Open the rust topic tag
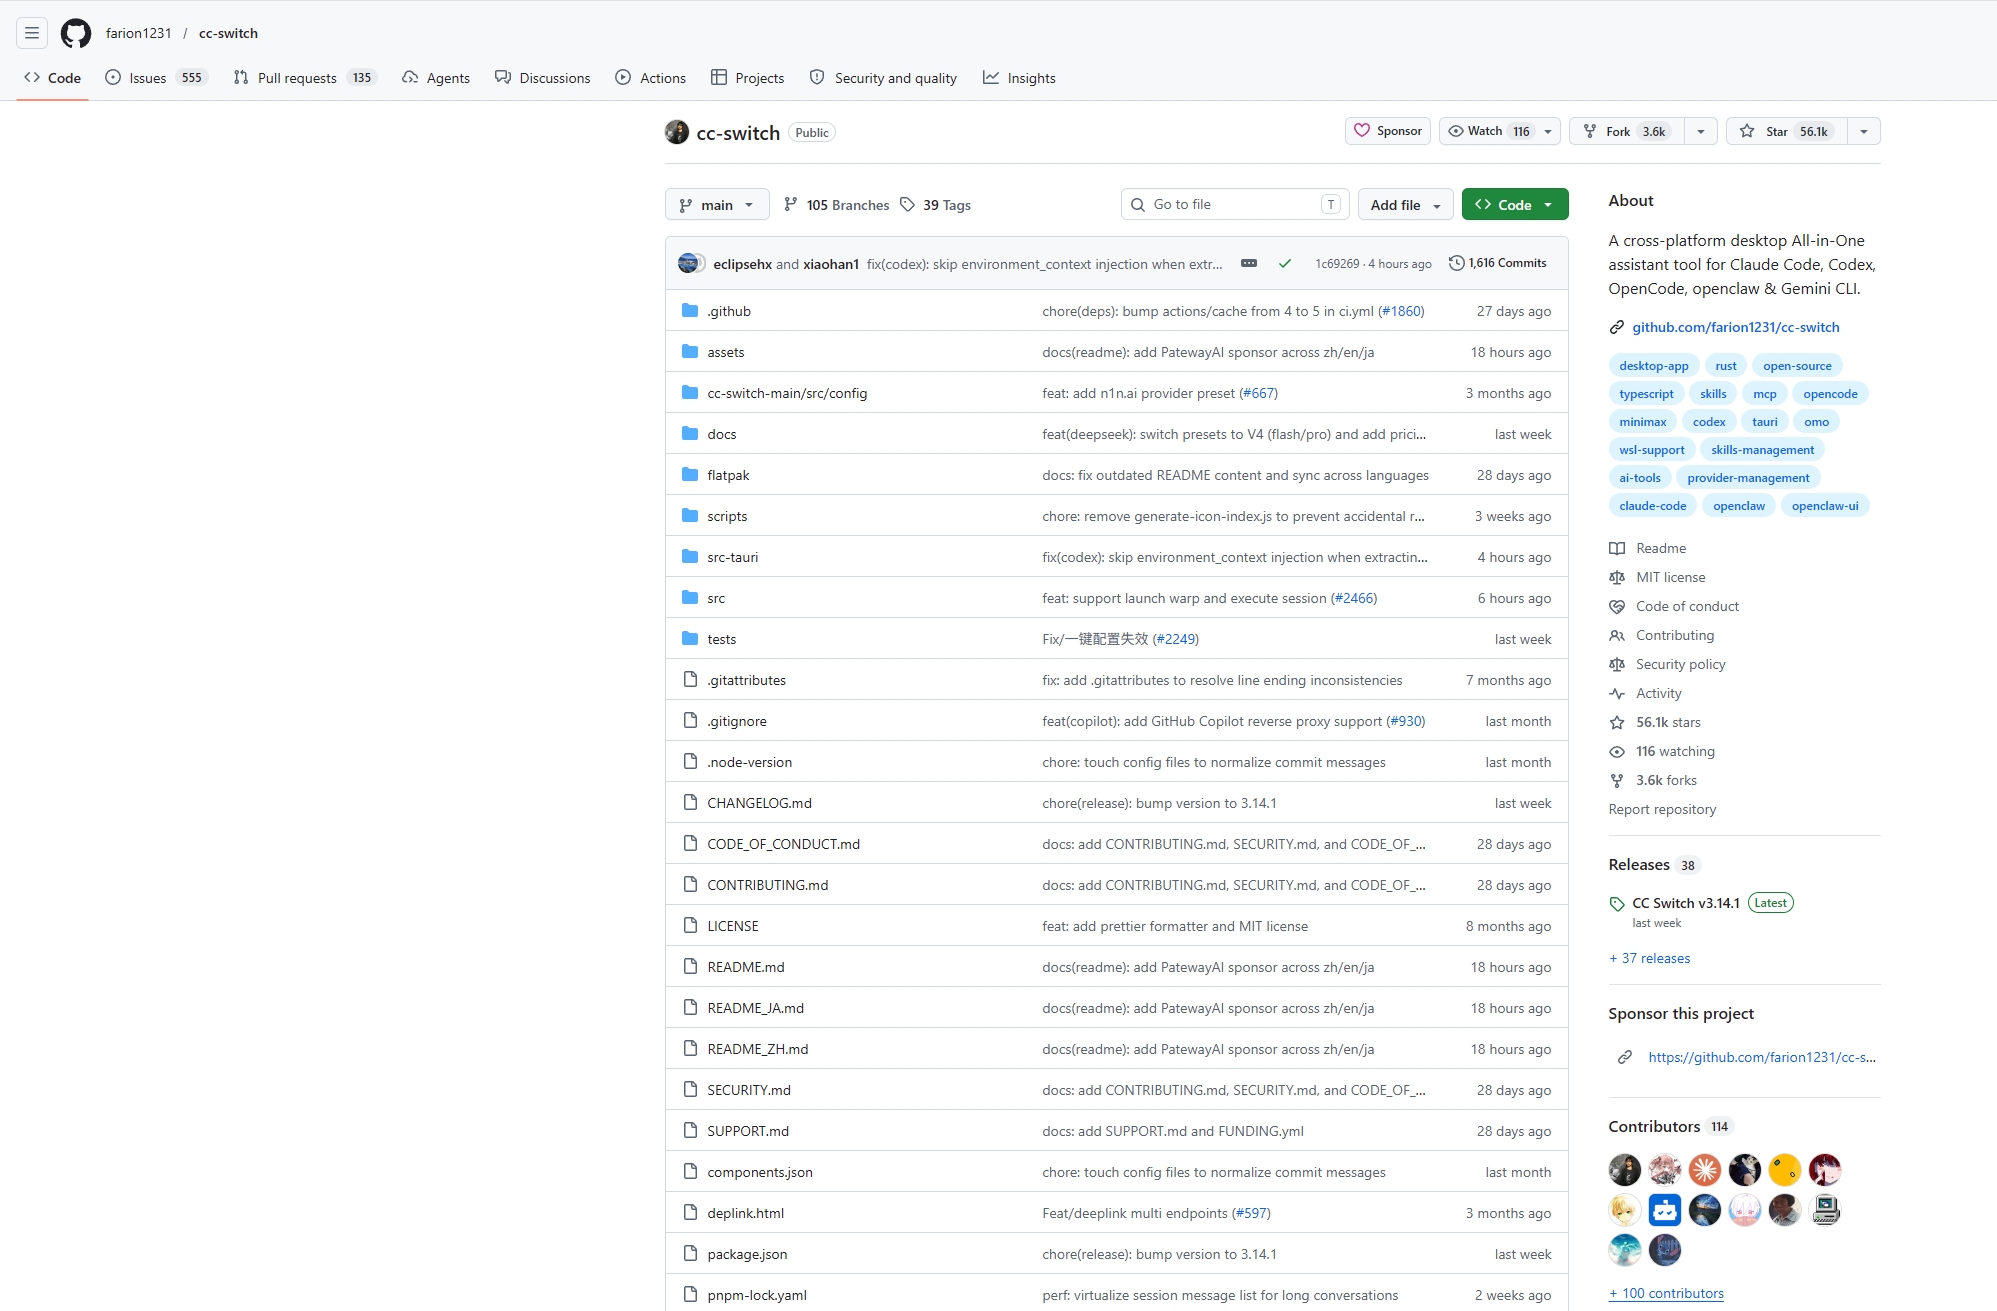Viewport: 1997px width, 1311px height. point(1726,366)
